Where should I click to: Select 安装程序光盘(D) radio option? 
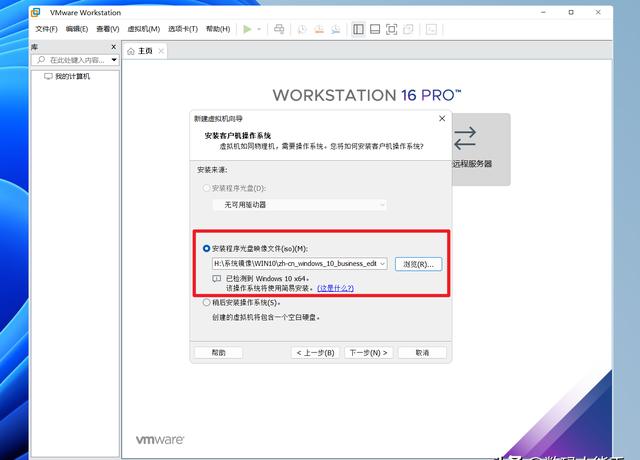pyautogui.click(x=207, y=188)
